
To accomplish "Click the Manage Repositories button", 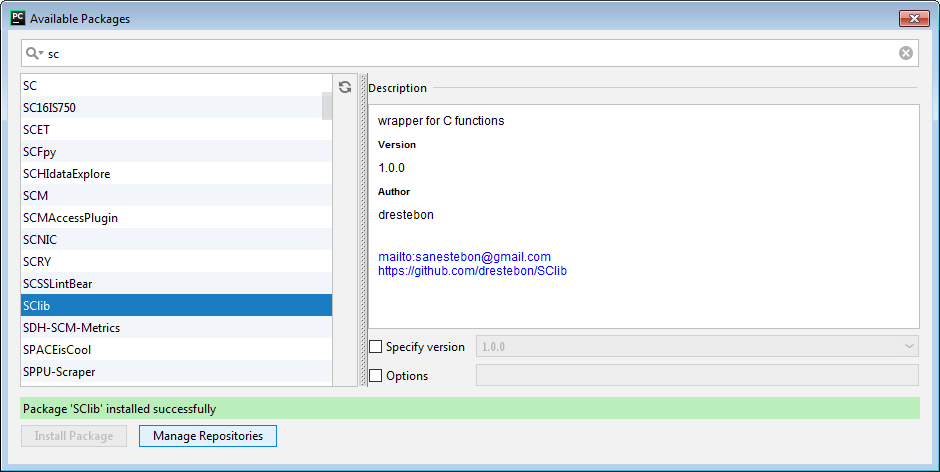I will pos(208,436).
